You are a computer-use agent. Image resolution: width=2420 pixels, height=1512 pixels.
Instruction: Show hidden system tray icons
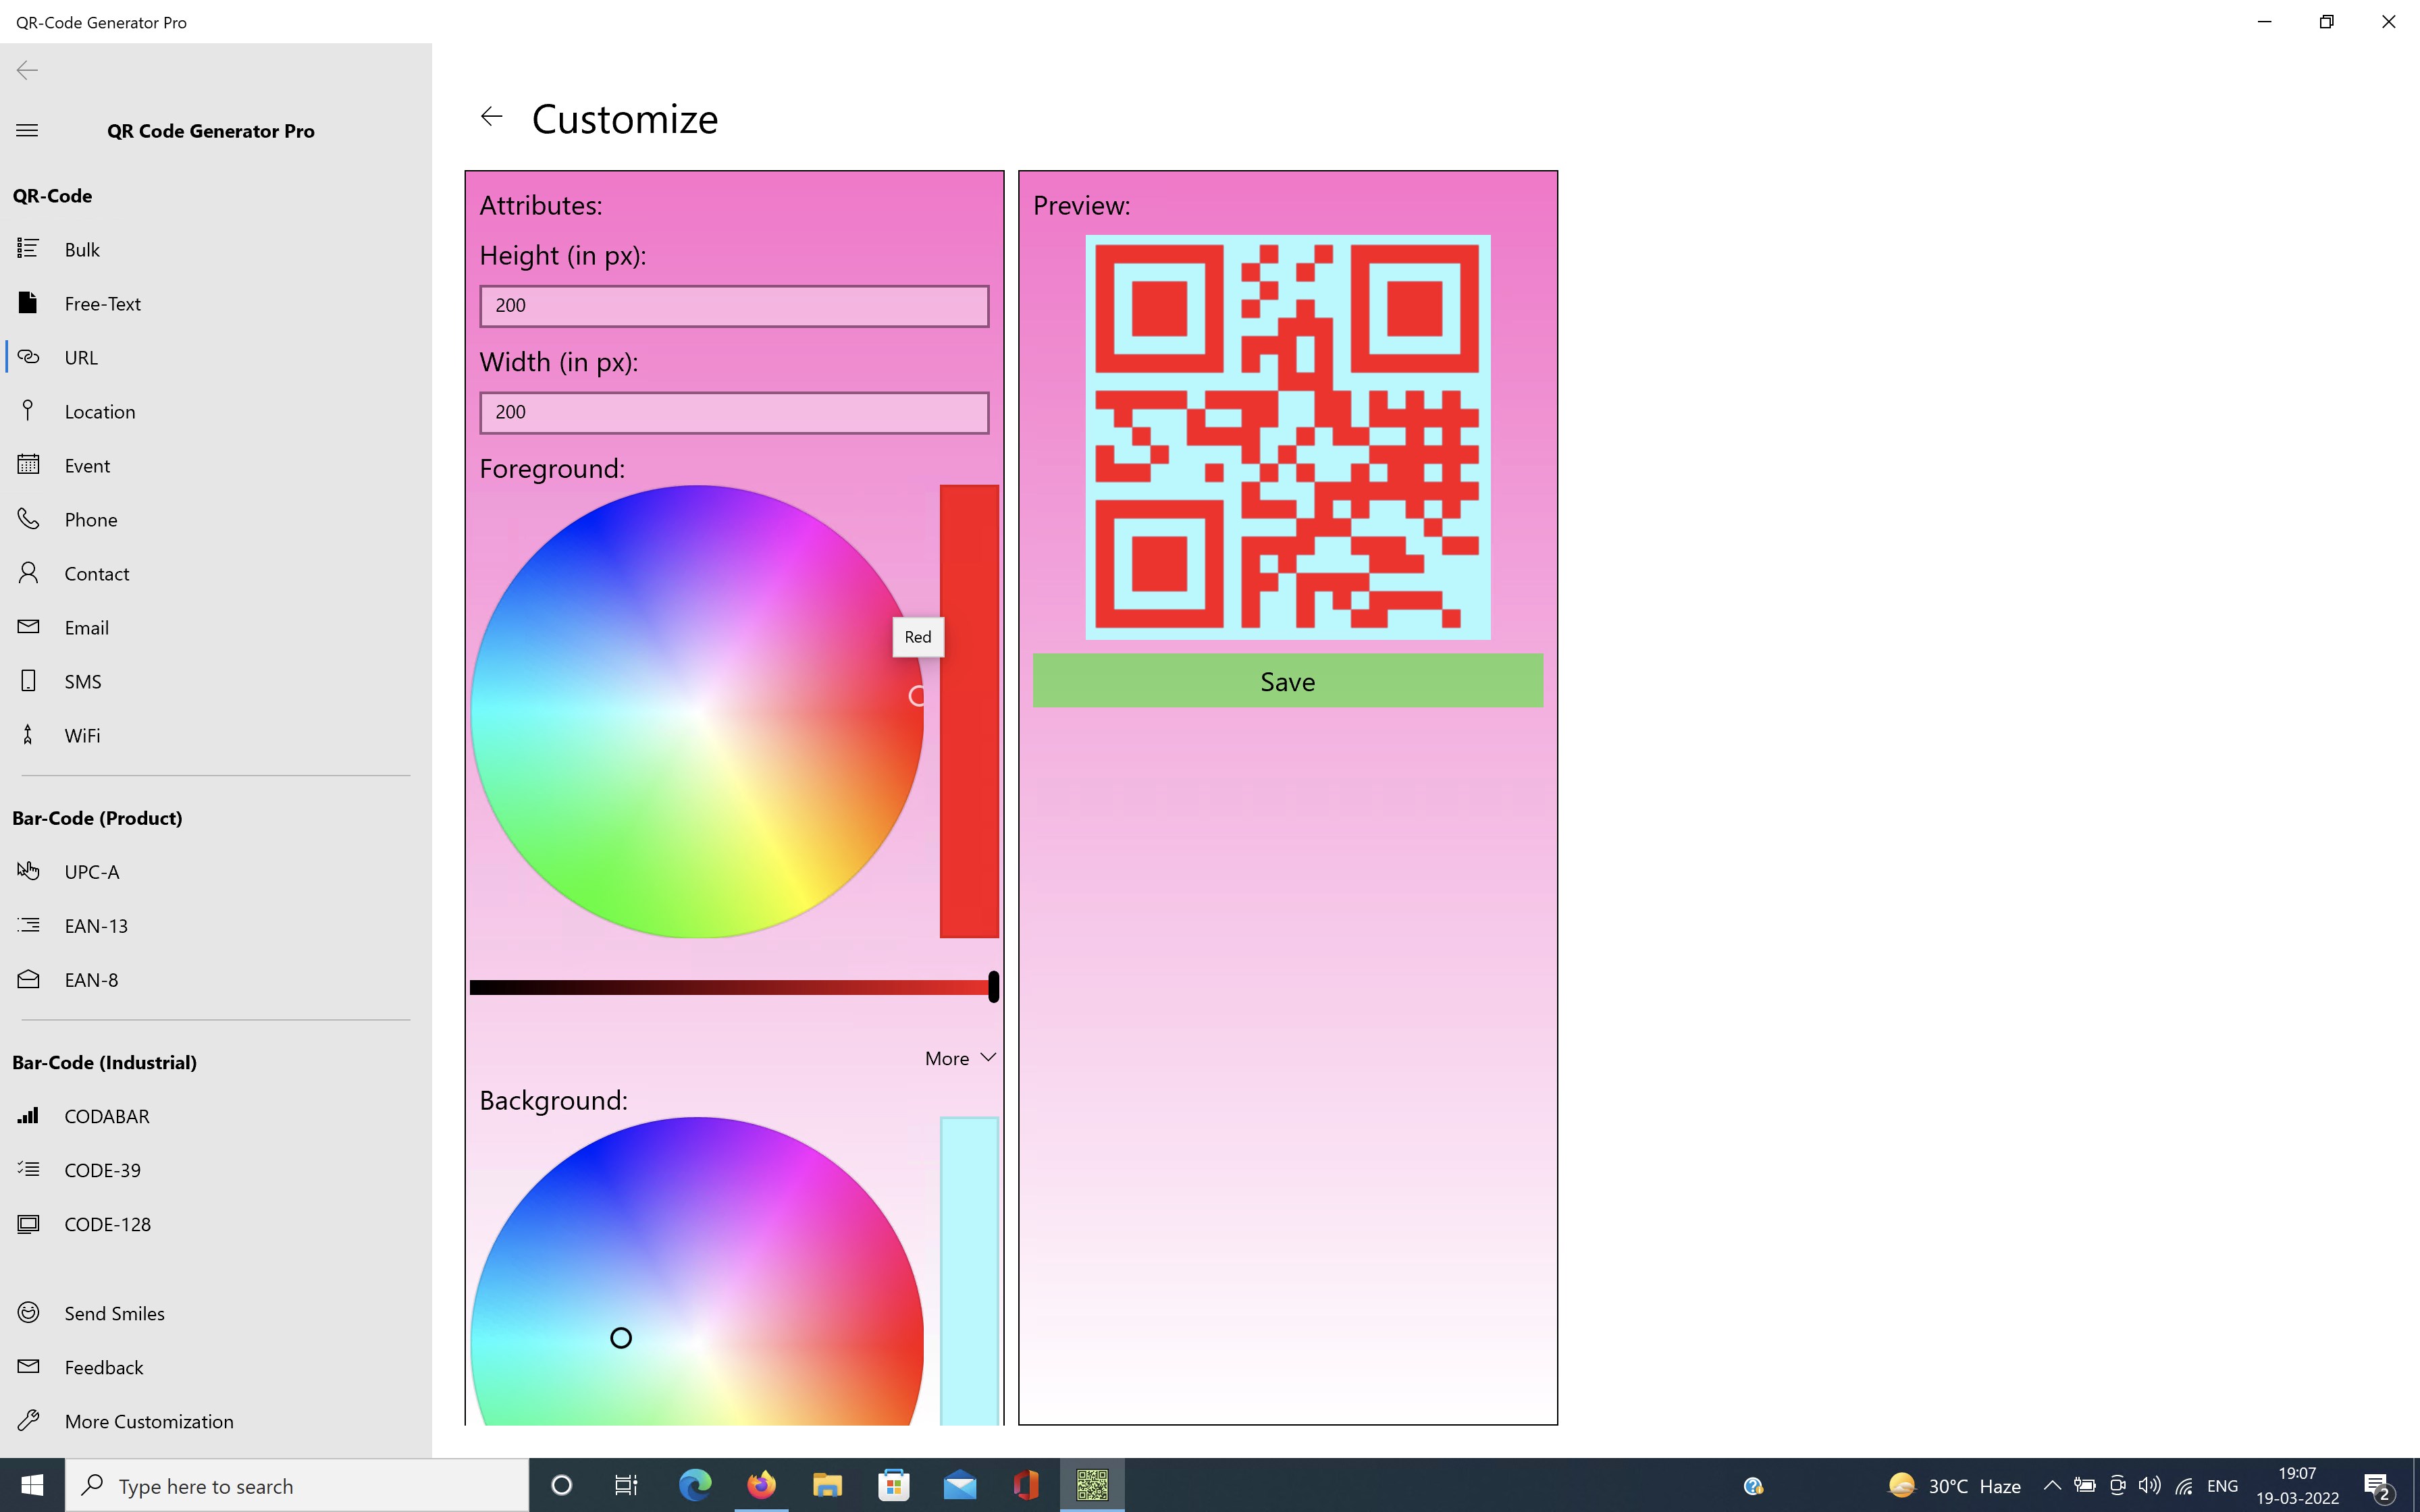pos(2051,1485)
